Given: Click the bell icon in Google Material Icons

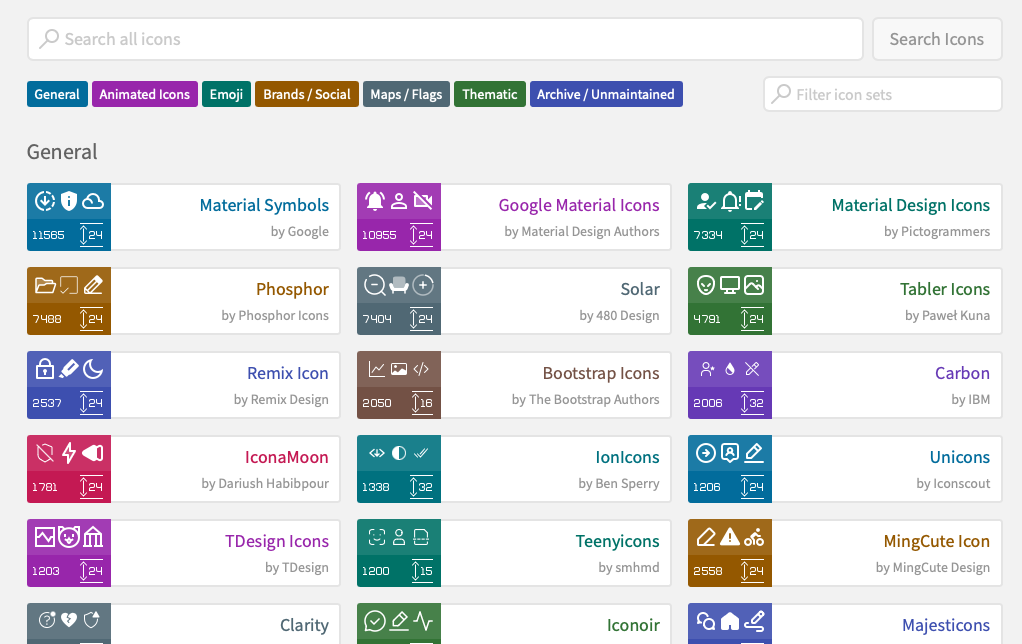Looking at the screenshot, I should (x=375, y=201).
